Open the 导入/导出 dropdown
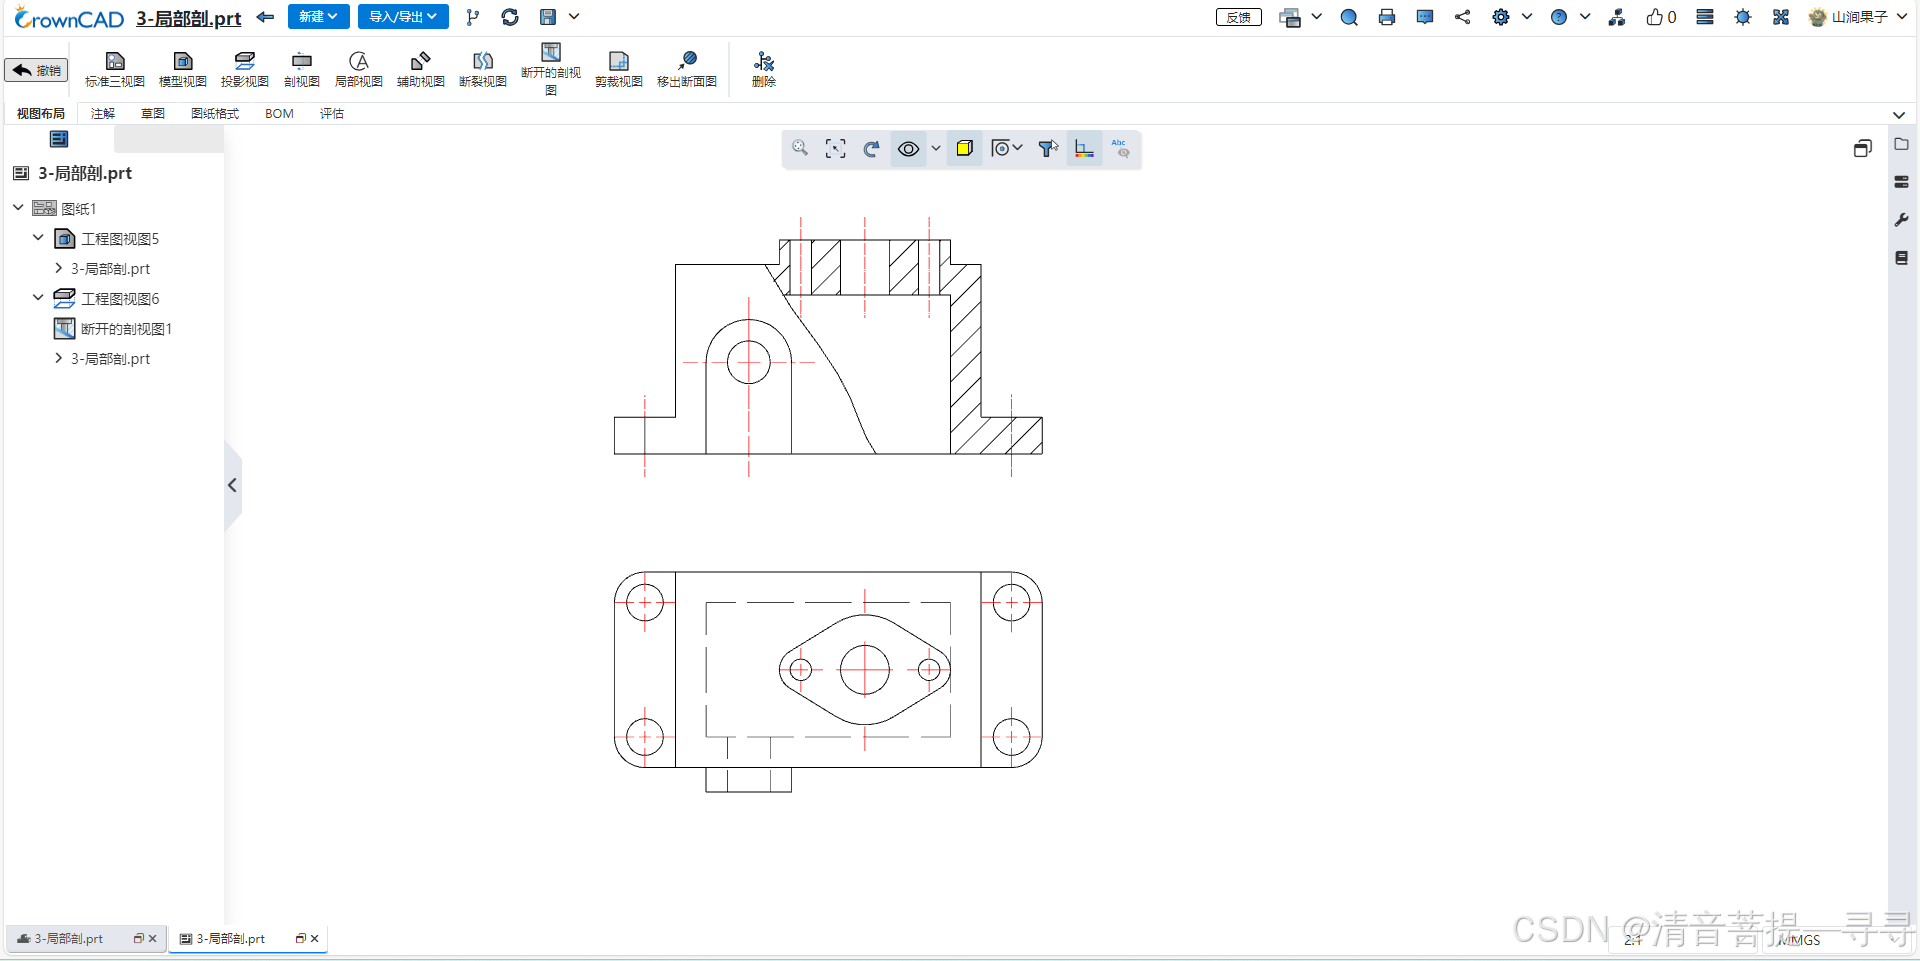 pos(403,17)
